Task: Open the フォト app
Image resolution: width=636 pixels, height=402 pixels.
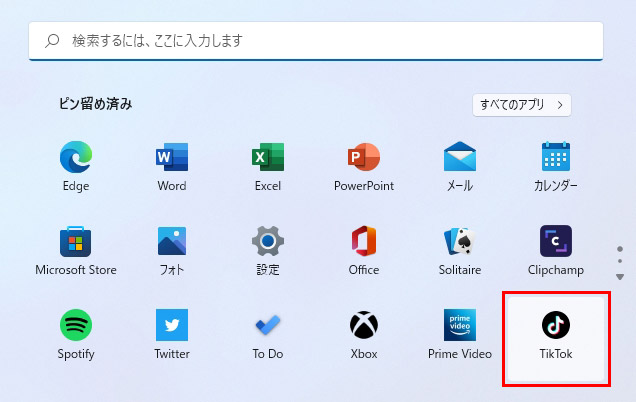Action: [x=172, y=242]
